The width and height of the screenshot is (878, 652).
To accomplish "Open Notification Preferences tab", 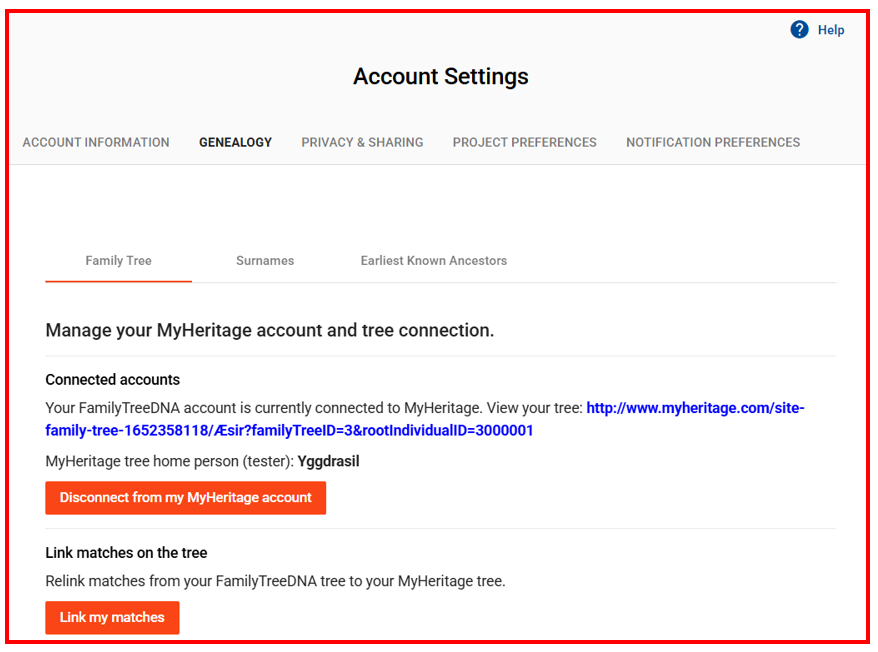I will pos(713,142).
